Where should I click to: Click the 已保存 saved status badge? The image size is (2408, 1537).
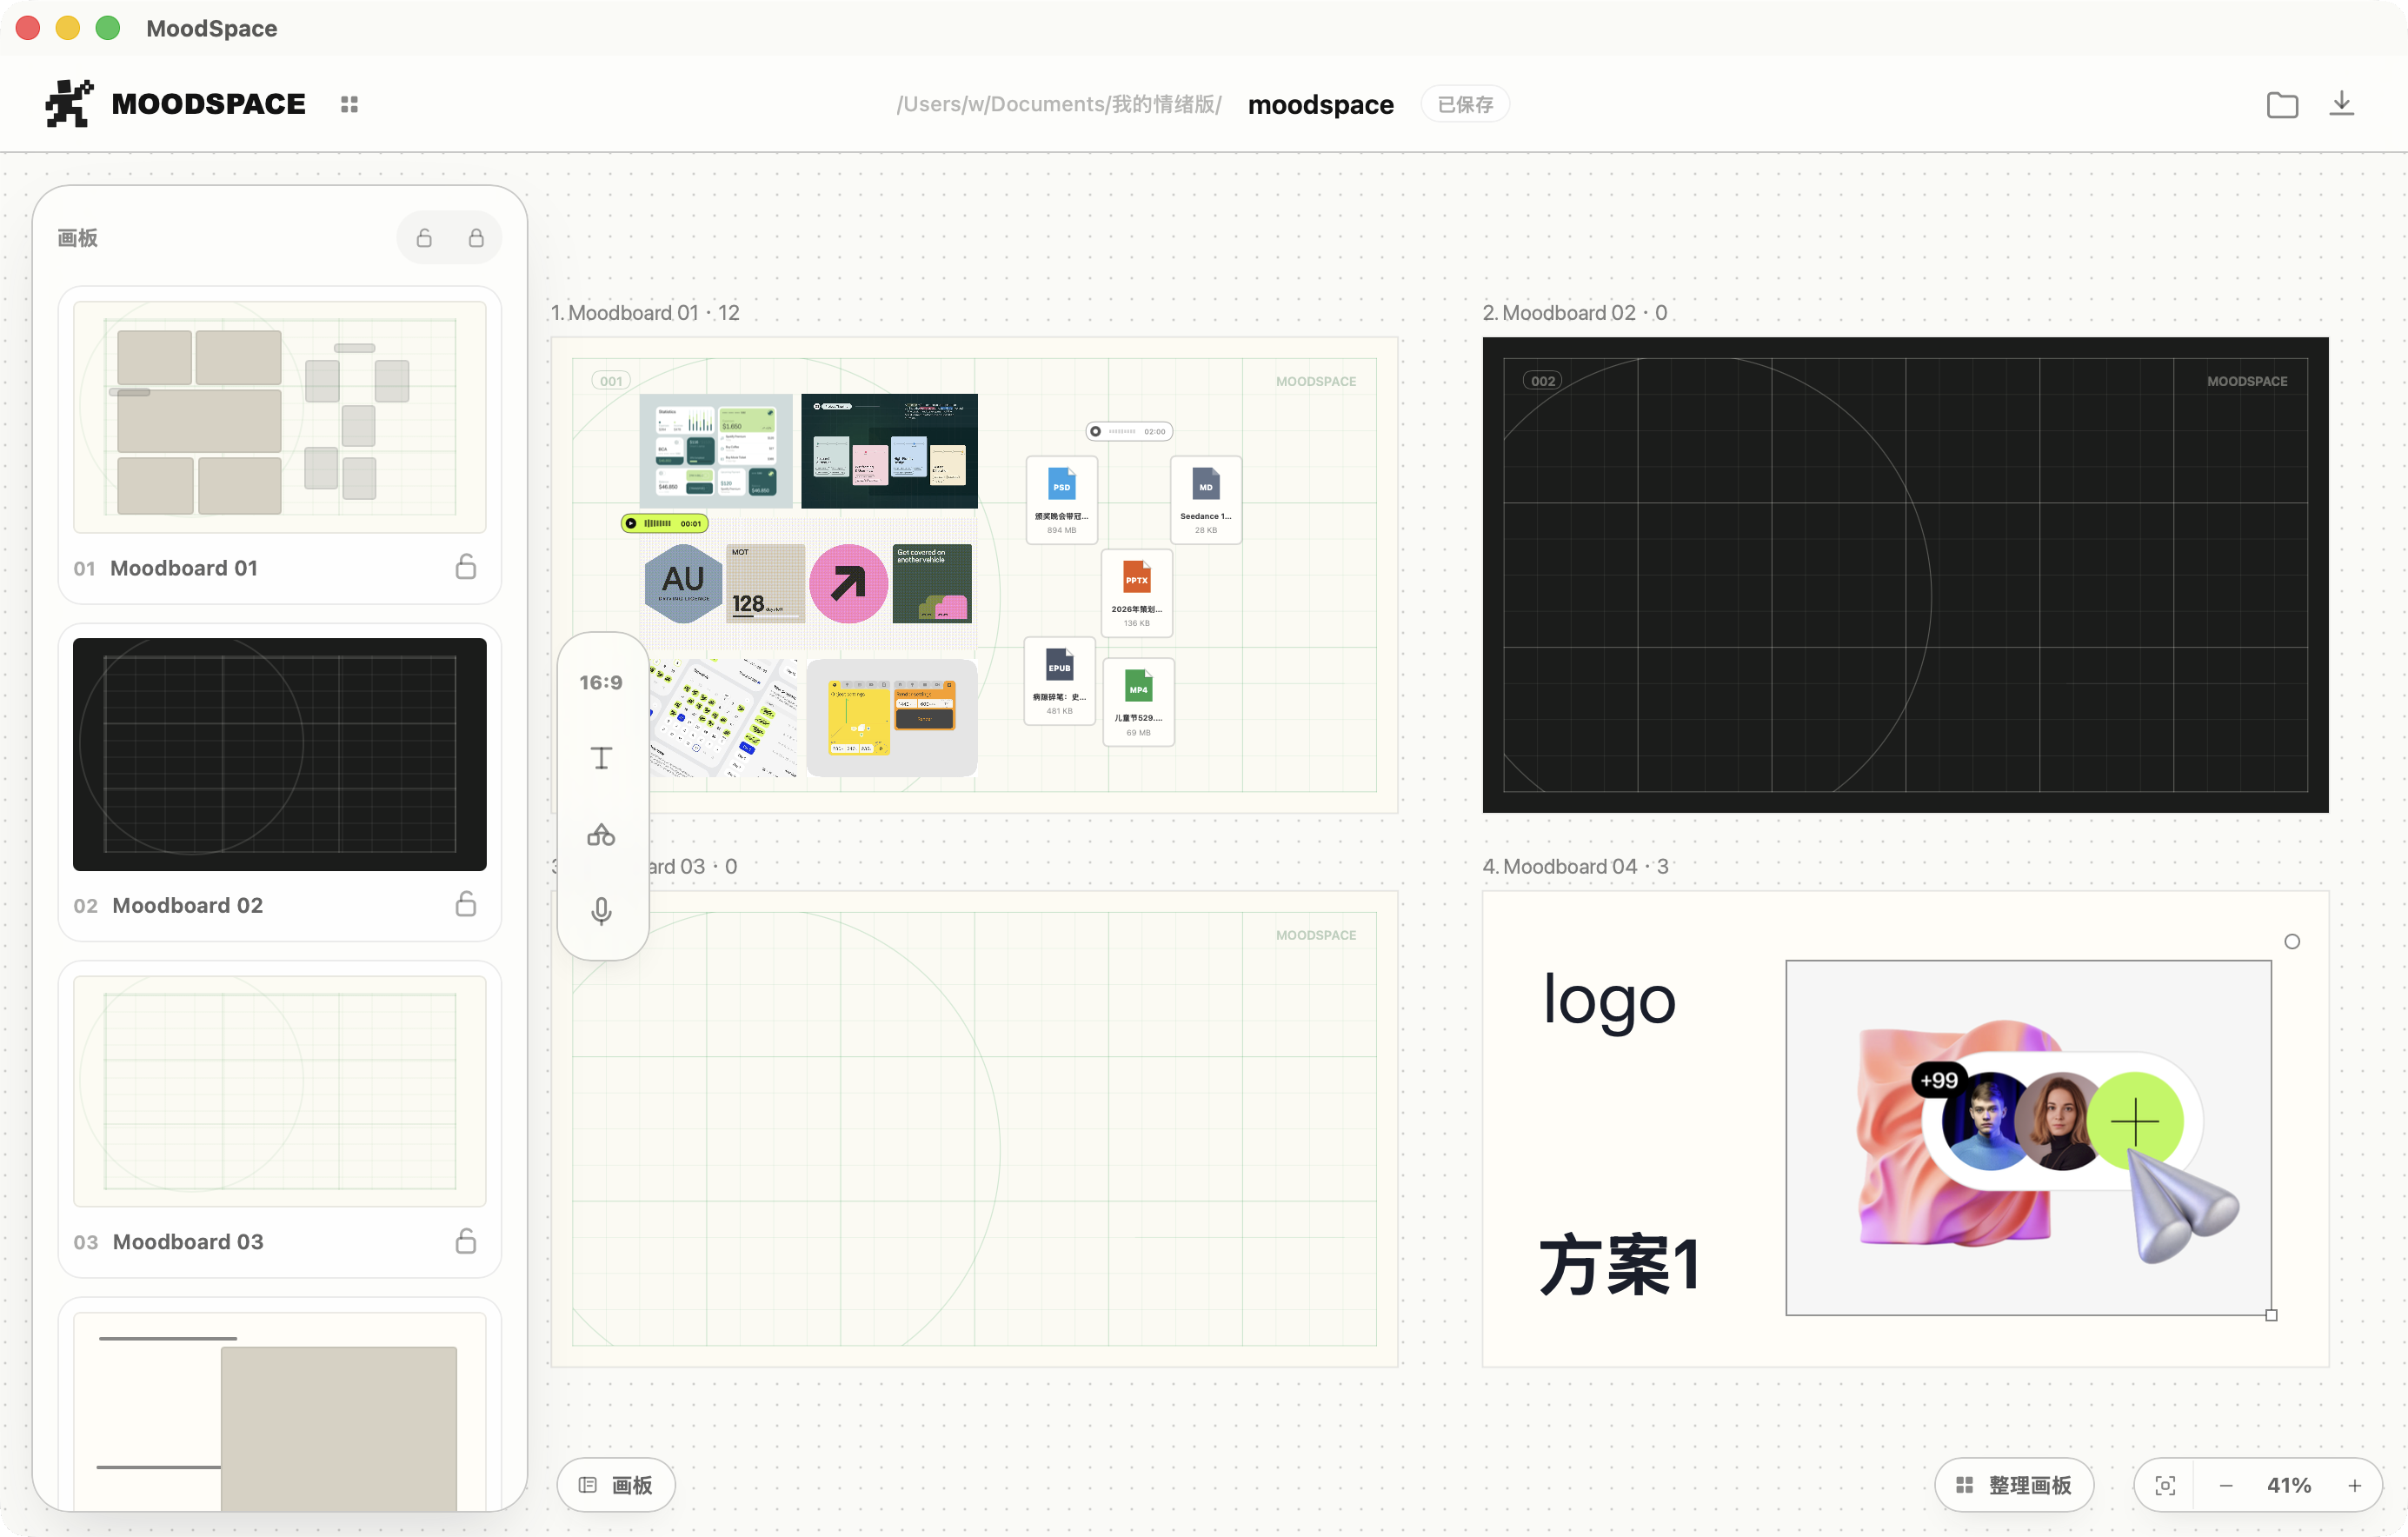(1465, 104)
